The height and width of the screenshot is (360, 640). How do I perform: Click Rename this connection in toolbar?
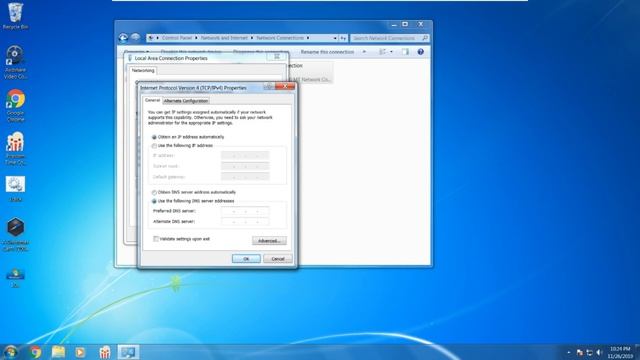click(327, 52)
